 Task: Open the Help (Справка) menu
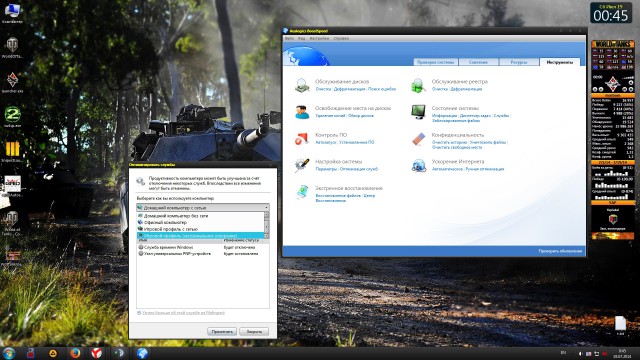click(341, 38)
